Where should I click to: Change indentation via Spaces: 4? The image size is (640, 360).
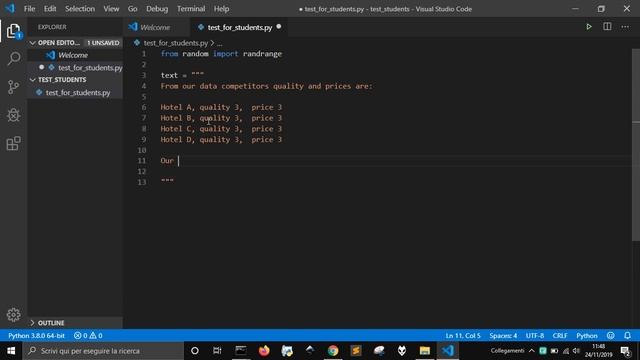click(503, 336)
